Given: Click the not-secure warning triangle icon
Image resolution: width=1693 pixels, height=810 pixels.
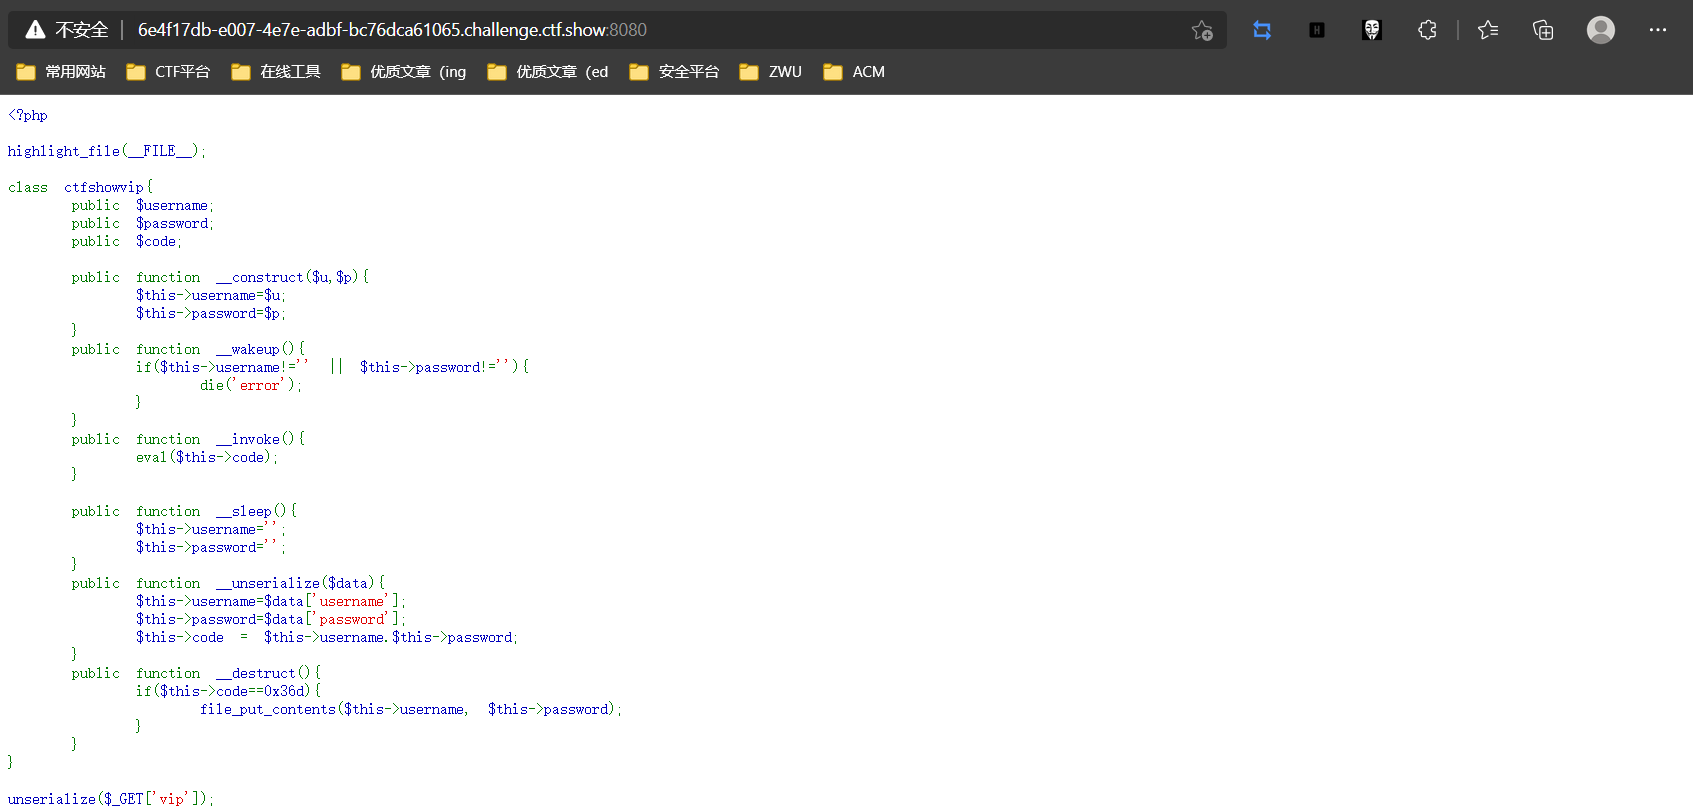Looking at the screenshot, I should (35, 30).
